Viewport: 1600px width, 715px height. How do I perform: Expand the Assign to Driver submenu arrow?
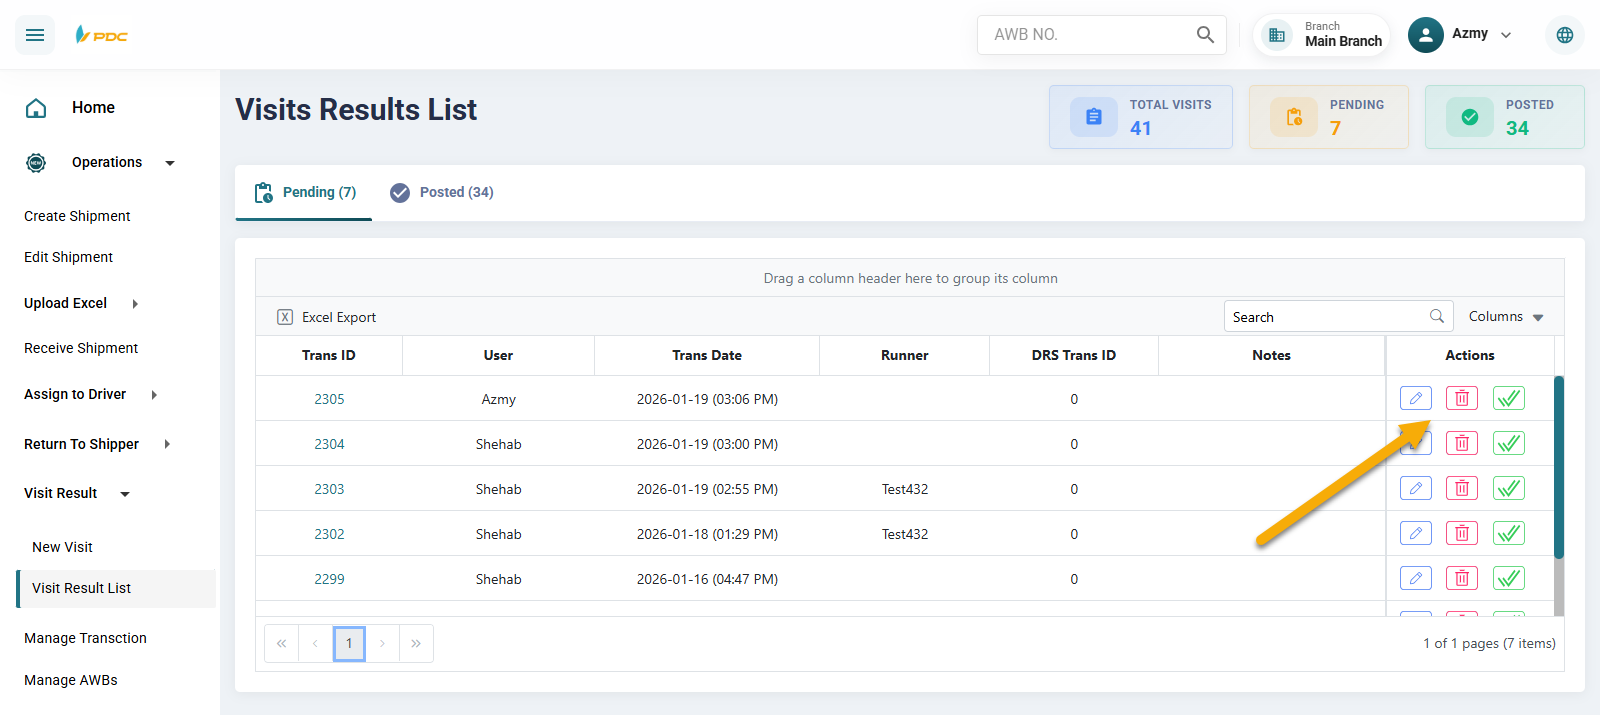point(154,395)
